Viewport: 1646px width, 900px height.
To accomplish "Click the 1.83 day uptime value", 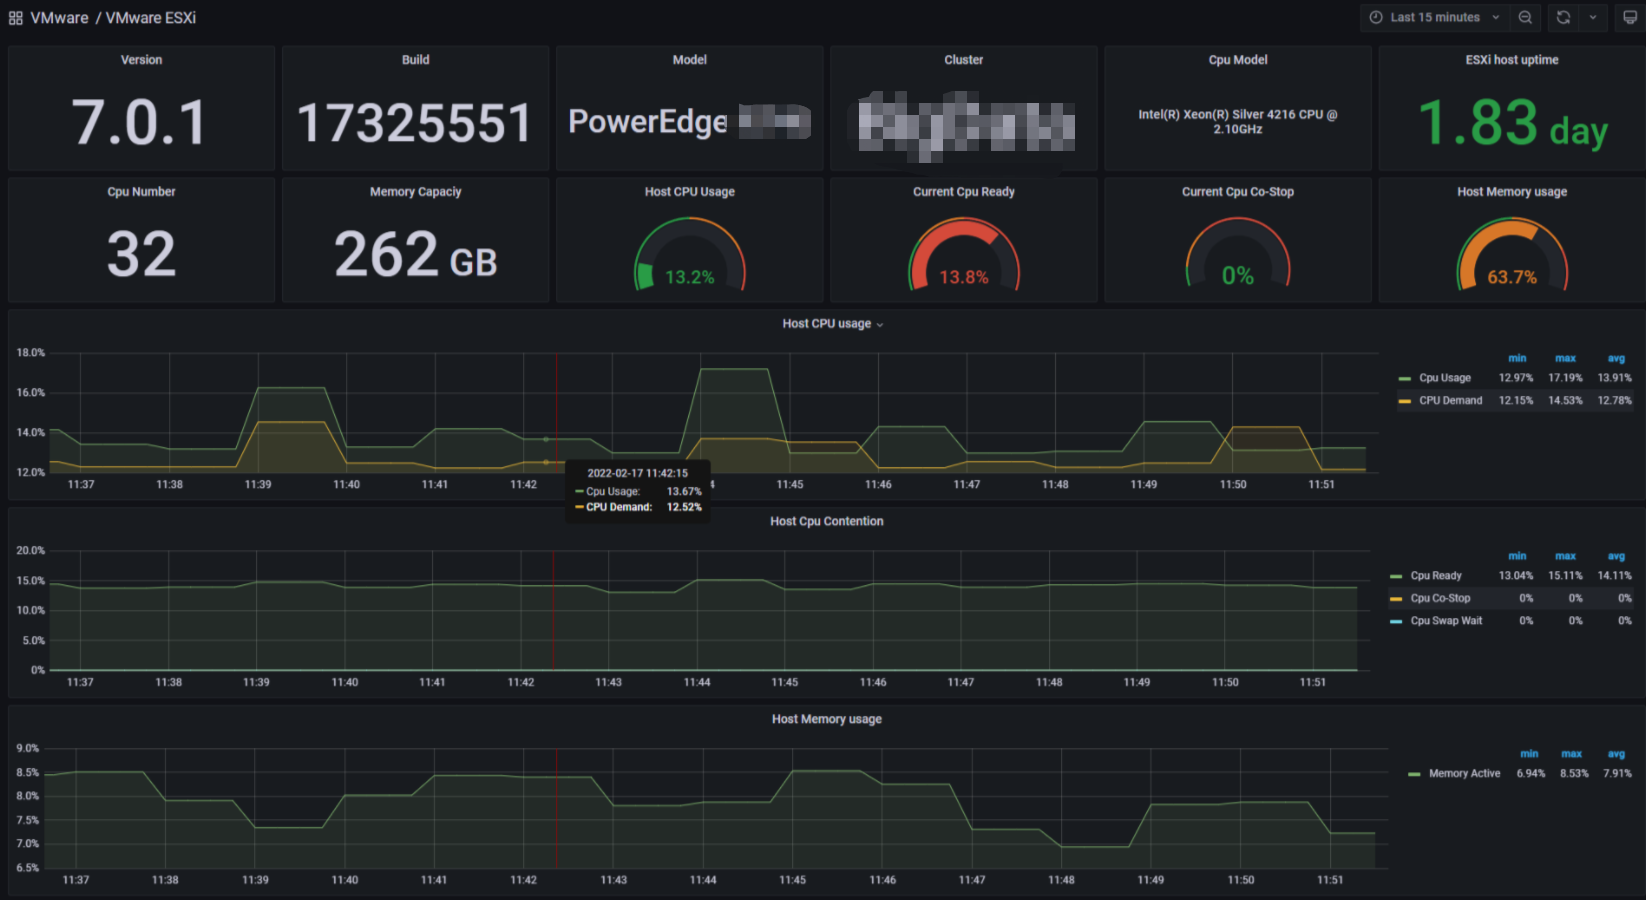I will point(1512,124).
